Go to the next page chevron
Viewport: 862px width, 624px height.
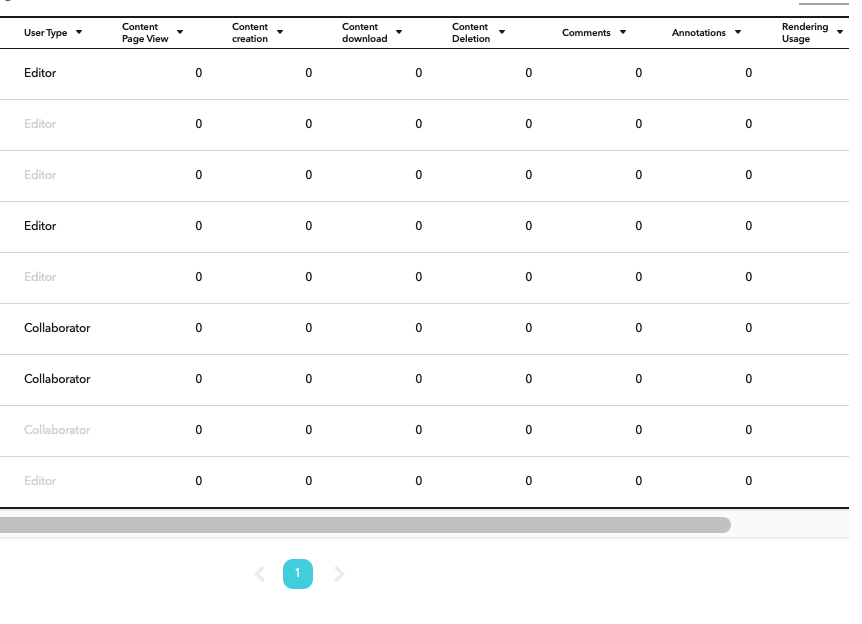coord(339,574)
